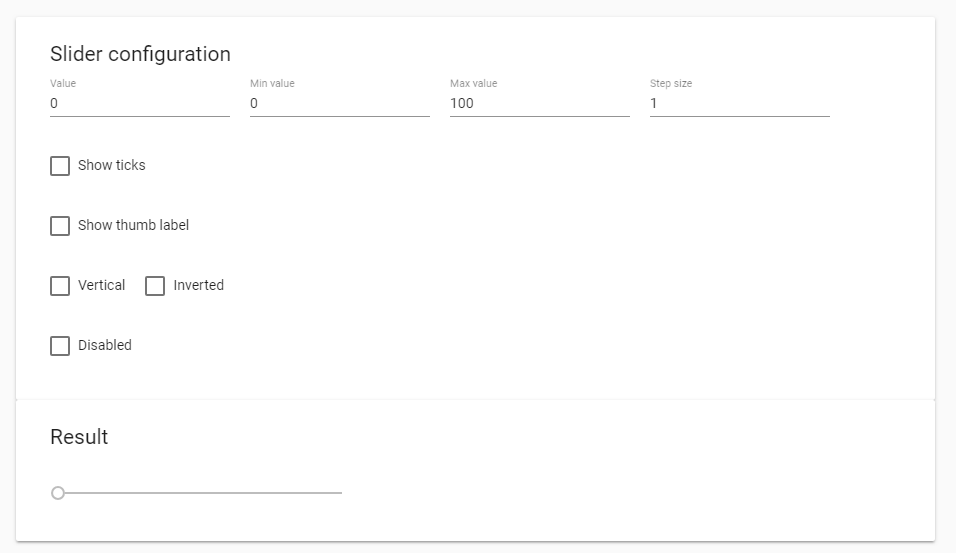956x553 pixels.
Task: Click the Value input field
Action: 139,103
